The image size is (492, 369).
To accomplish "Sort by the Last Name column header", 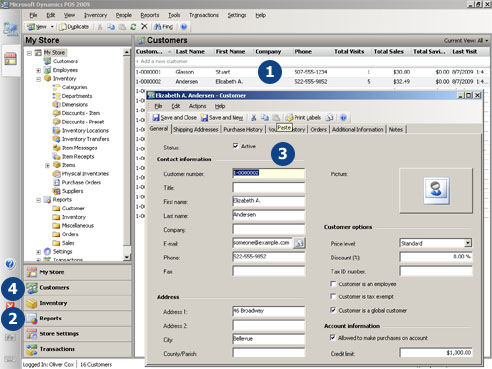I will pos(190,52).
